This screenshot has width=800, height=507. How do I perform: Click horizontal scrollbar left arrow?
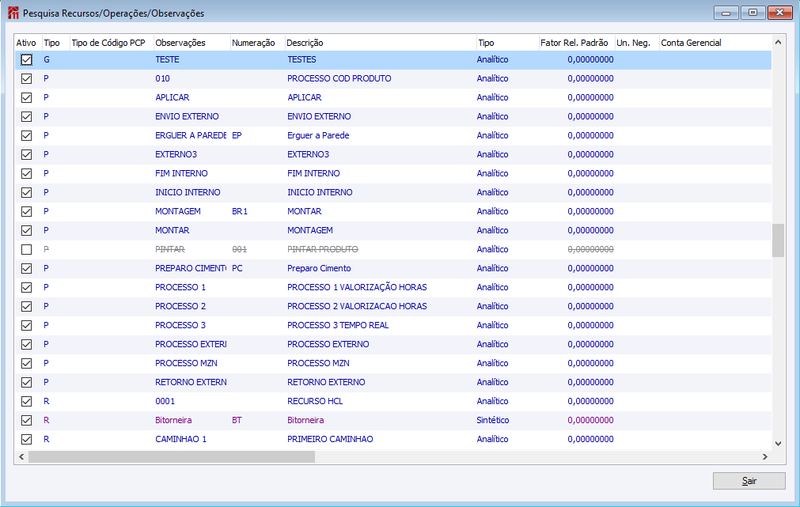point(21,457)
